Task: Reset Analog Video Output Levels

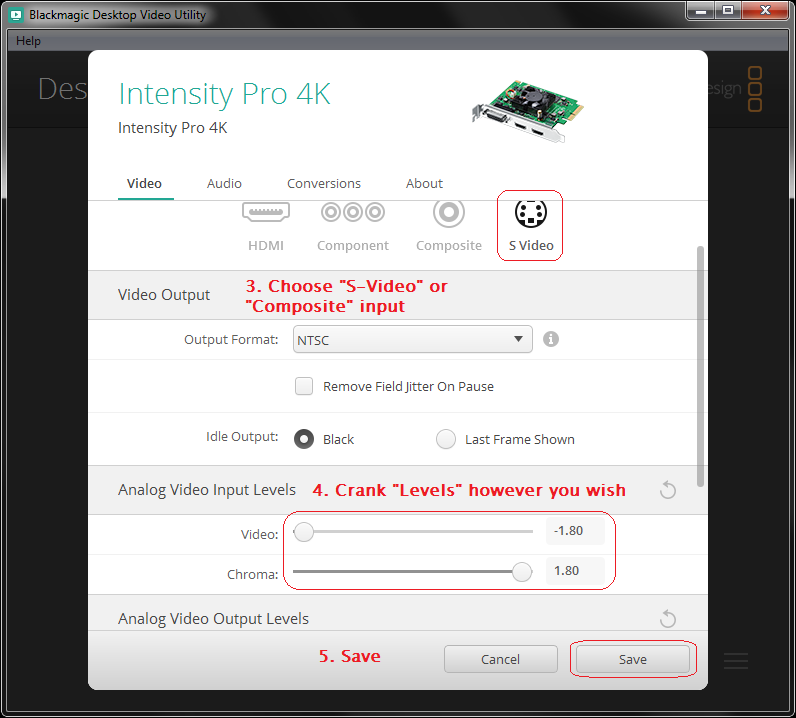Action: (668, 618)
